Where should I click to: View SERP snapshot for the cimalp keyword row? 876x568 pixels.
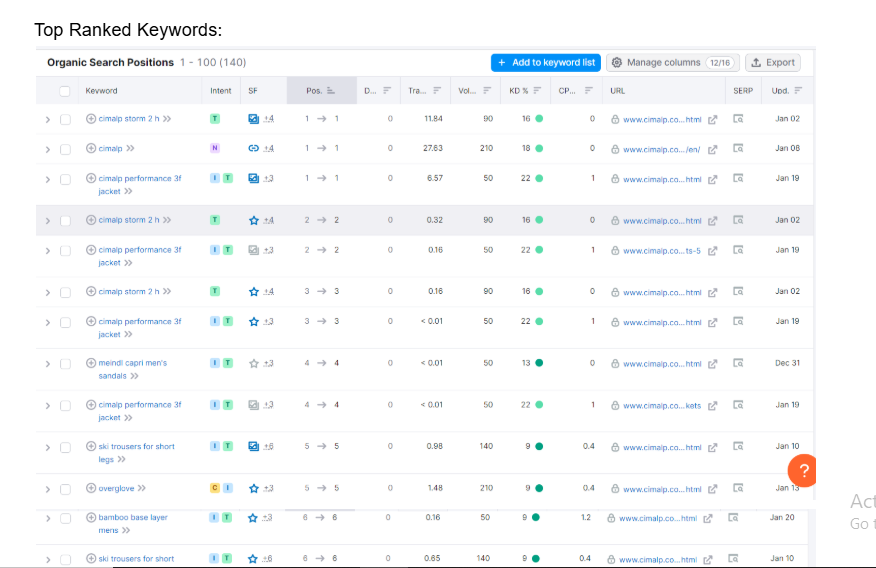(738, 149)
